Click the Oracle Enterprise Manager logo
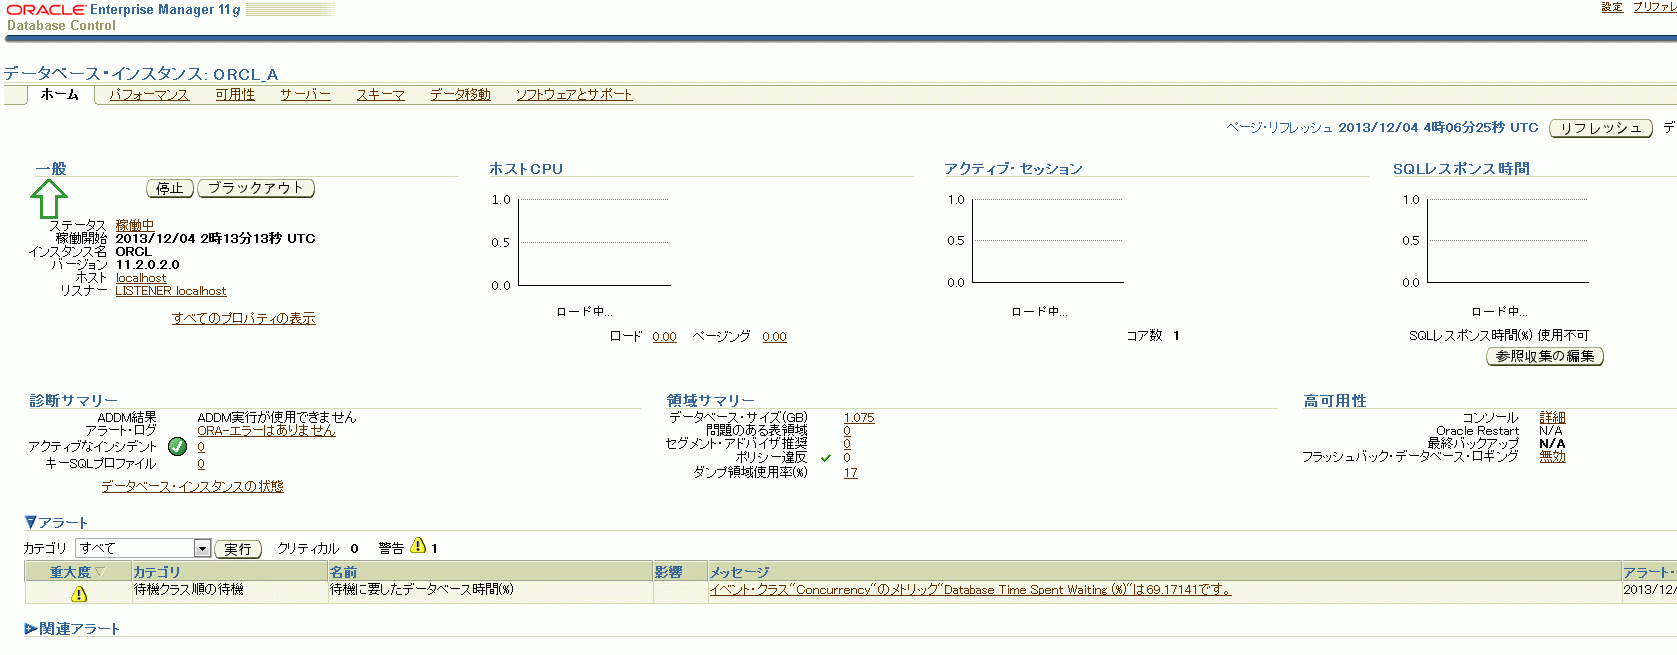This screenshot has height=655, width=1677. pos(123,10)
